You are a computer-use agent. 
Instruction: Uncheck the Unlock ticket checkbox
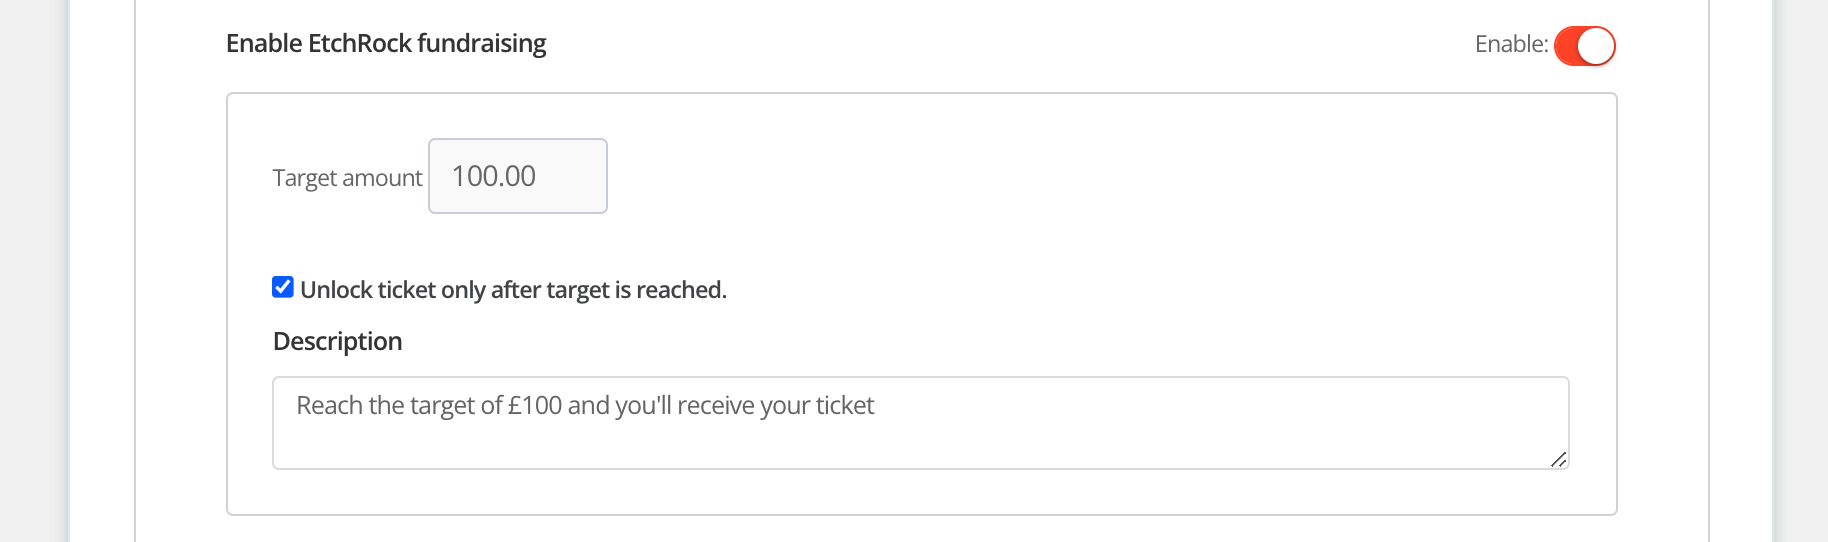283,288
